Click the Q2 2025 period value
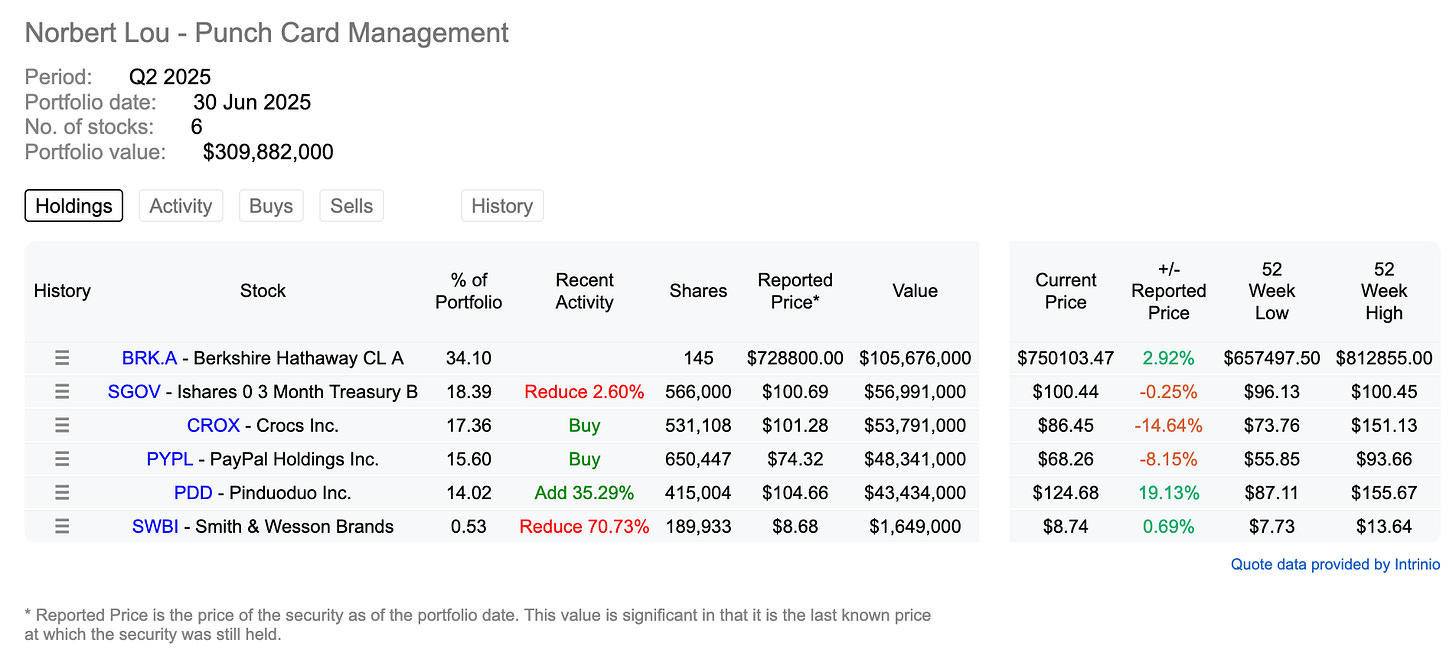Screen dimensions: 1456x666 (170, 77)
